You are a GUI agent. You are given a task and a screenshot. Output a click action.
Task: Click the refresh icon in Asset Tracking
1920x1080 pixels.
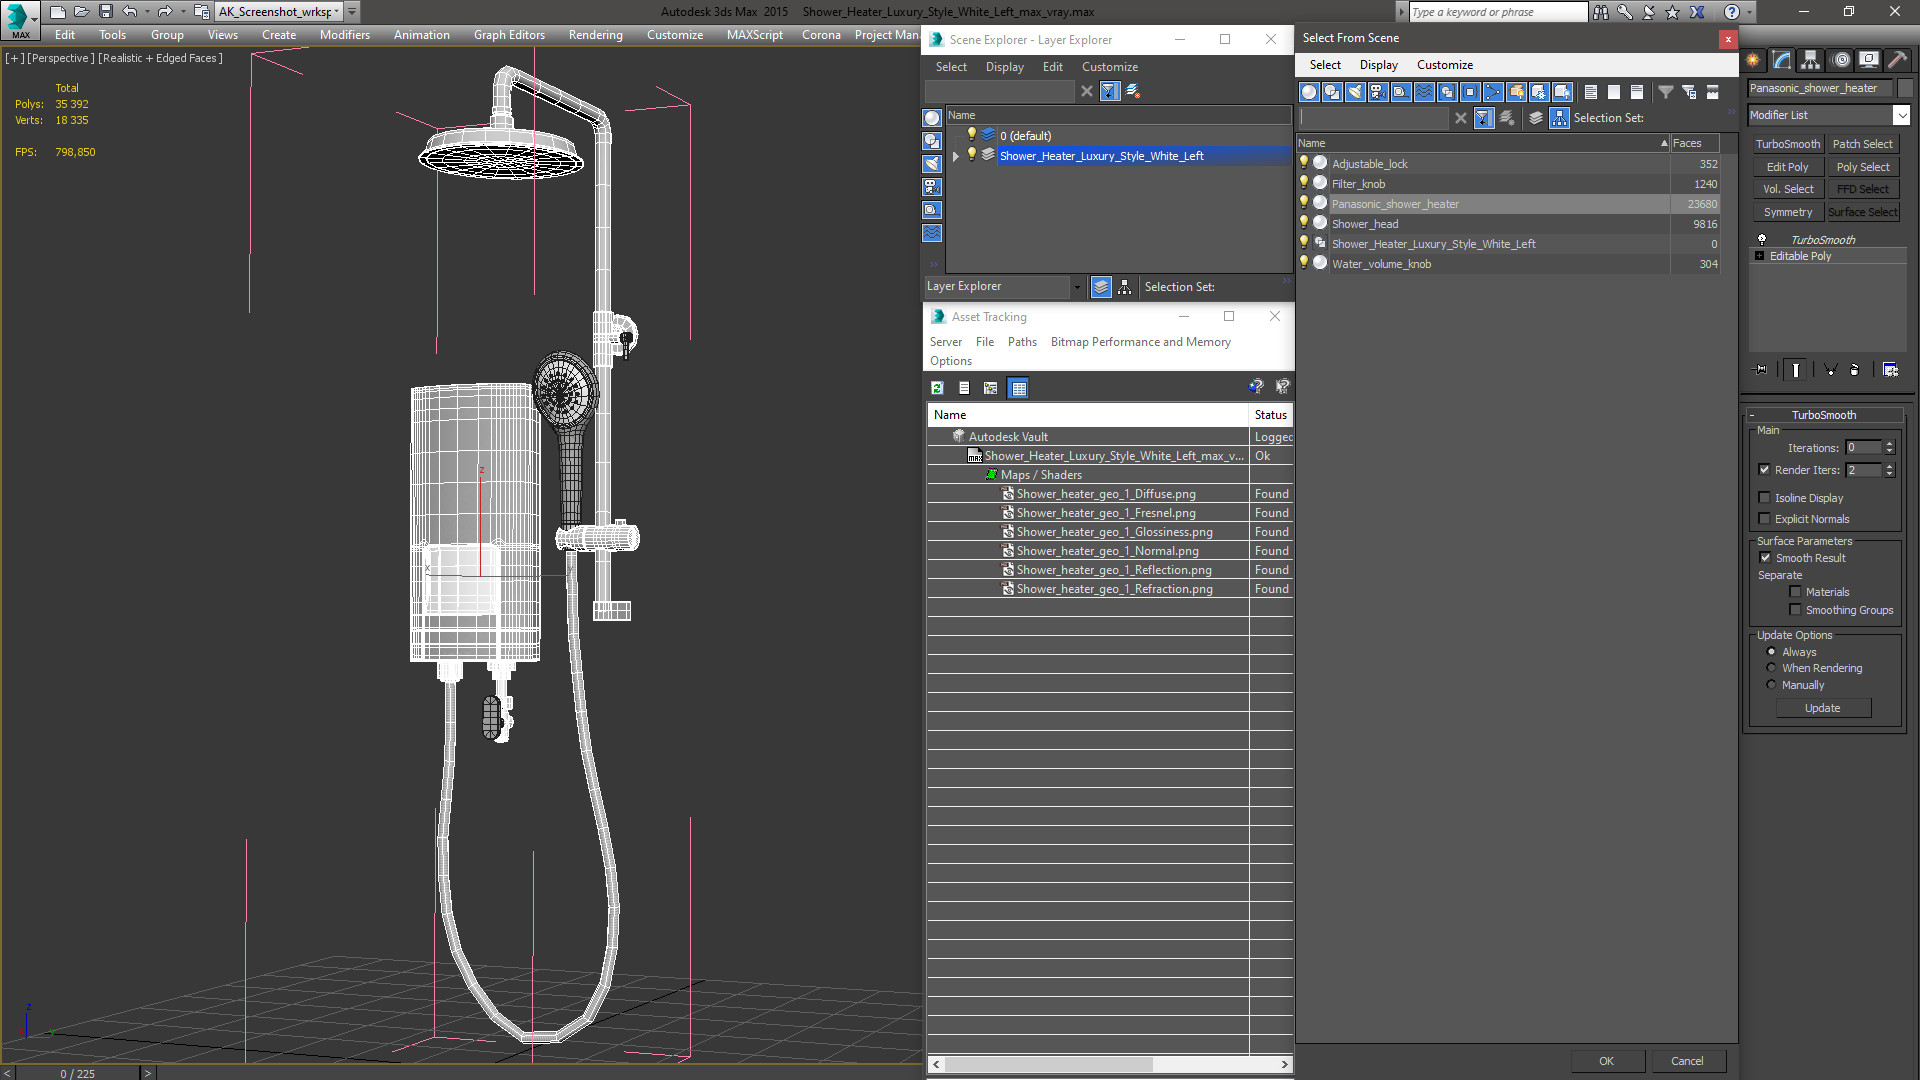click(937, 388)
